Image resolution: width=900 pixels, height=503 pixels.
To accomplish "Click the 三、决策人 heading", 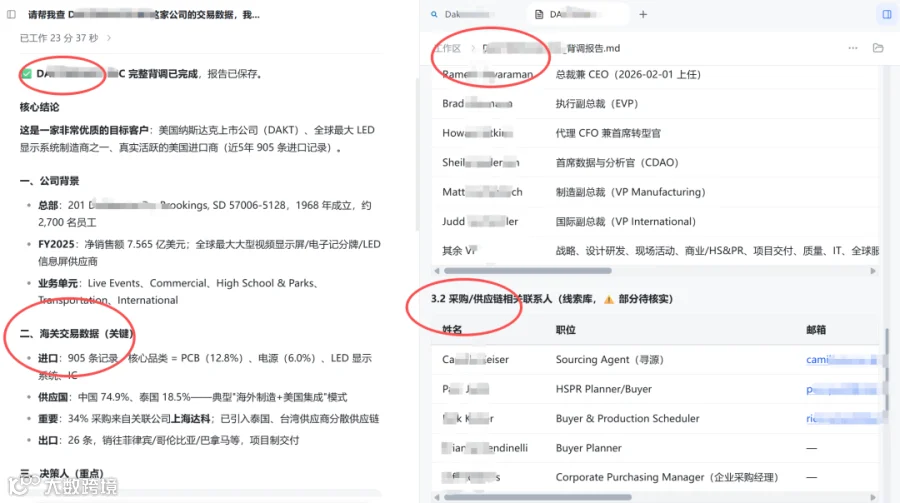I will coord(61,473).
